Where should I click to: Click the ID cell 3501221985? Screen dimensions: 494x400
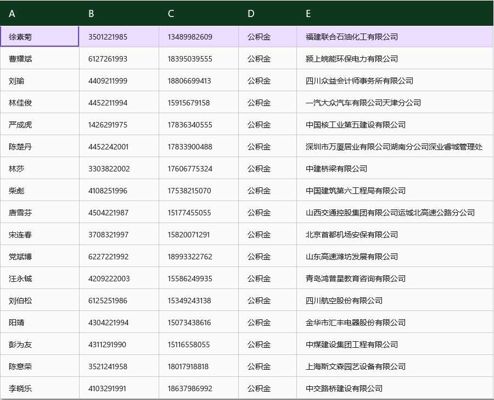pyautogui.click(x=119, y=37)
